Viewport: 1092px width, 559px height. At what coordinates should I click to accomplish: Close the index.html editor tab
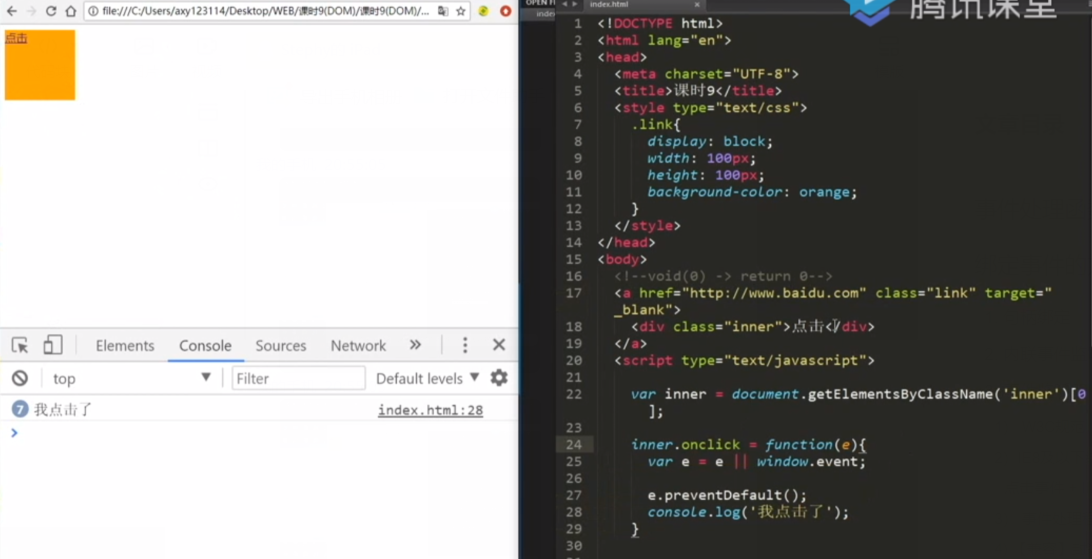696,4
